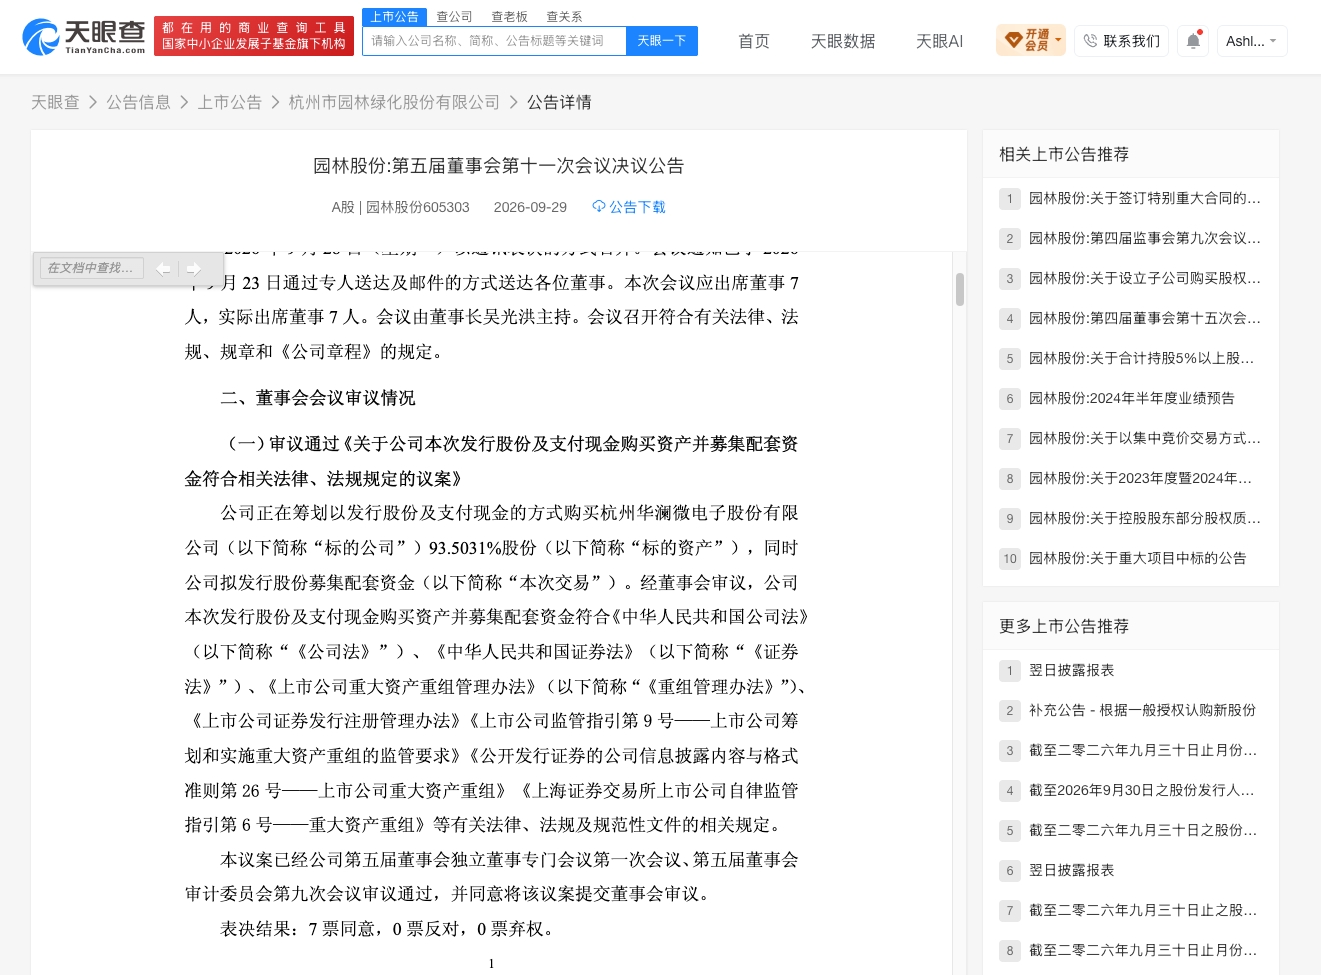1321x975 pixels.
Task: Open 园林股份:关于以集中竞价交易方式 announcement
Action: [x=1145, y=438]
